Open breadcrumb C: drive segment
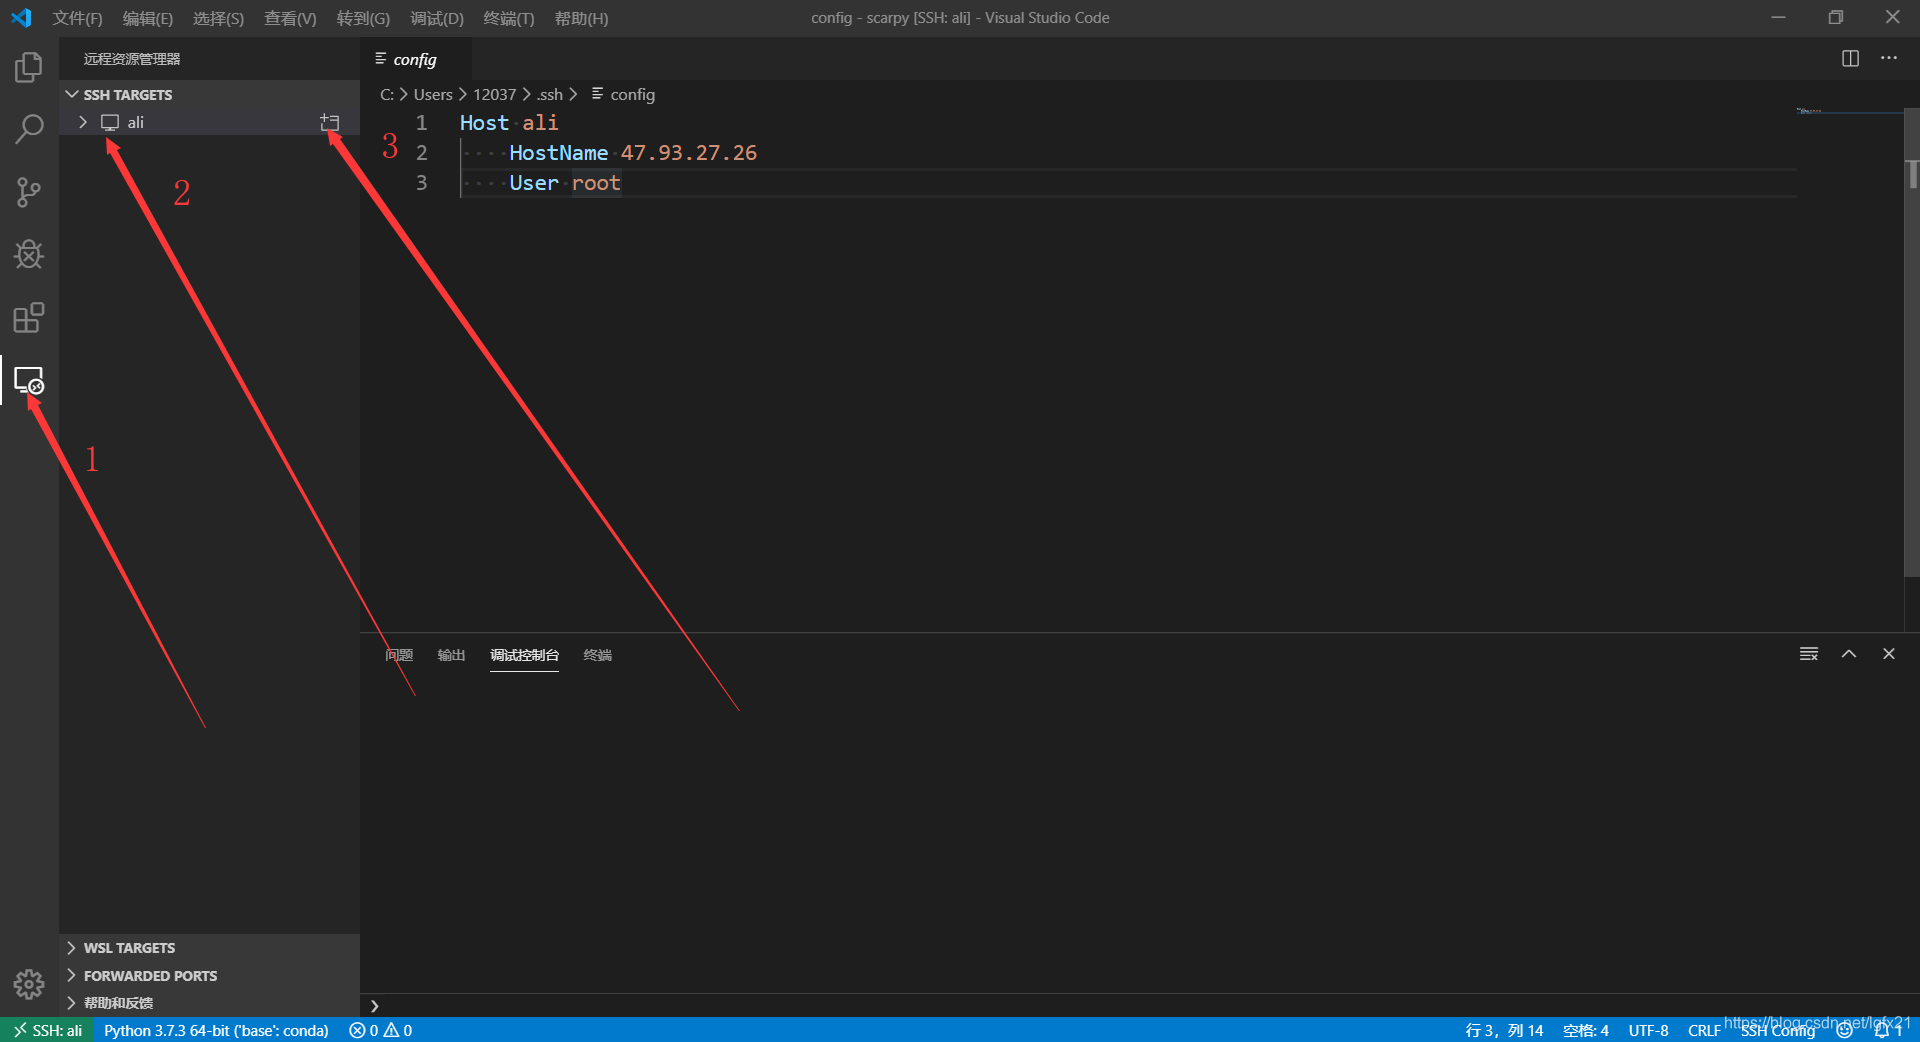 386,94
